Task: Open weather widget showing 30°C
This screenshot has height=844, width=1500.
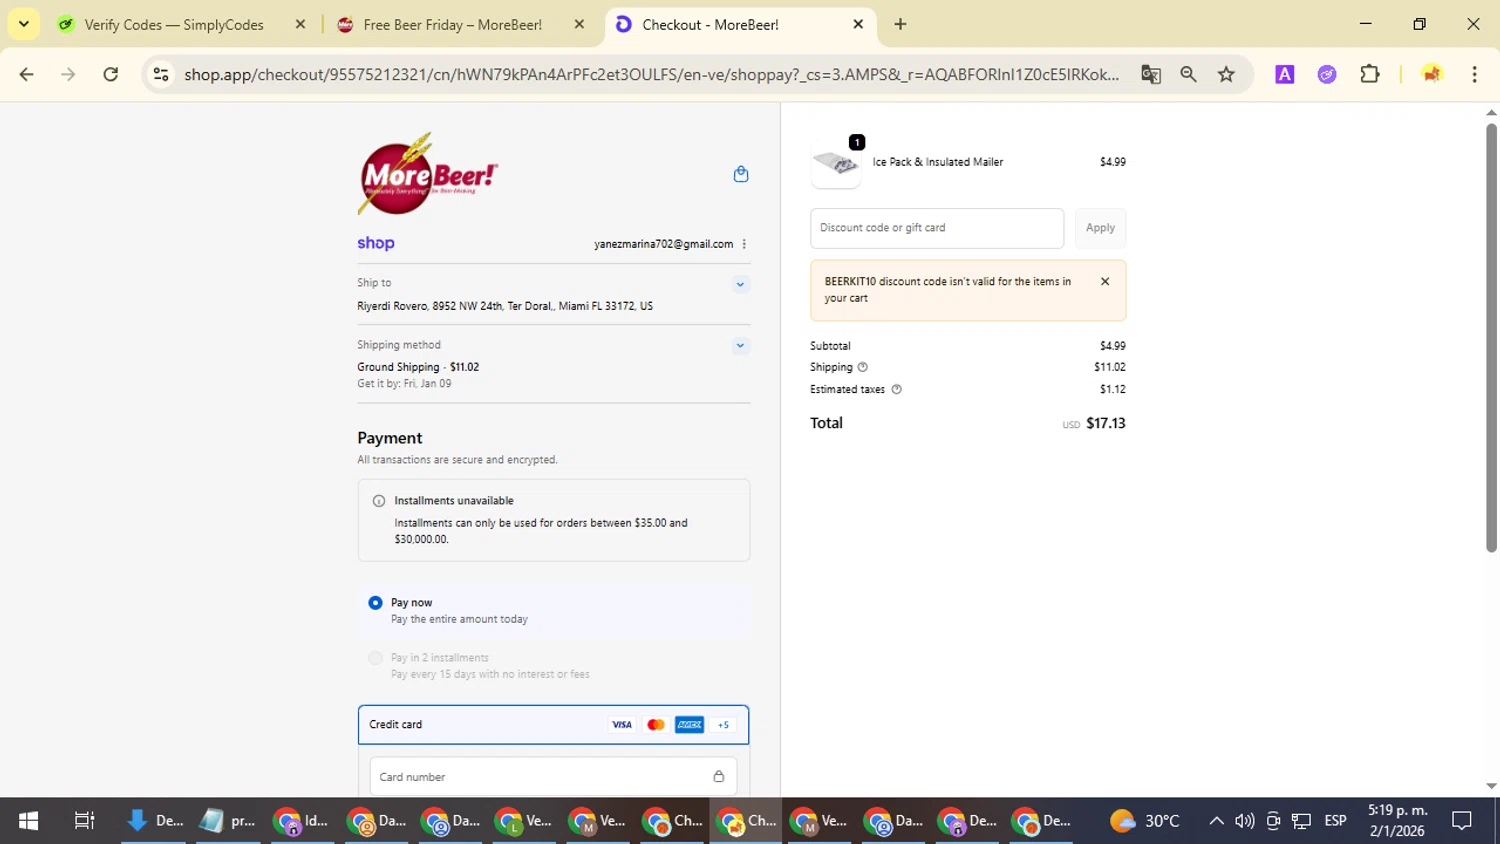Action: coord(1145,821)
